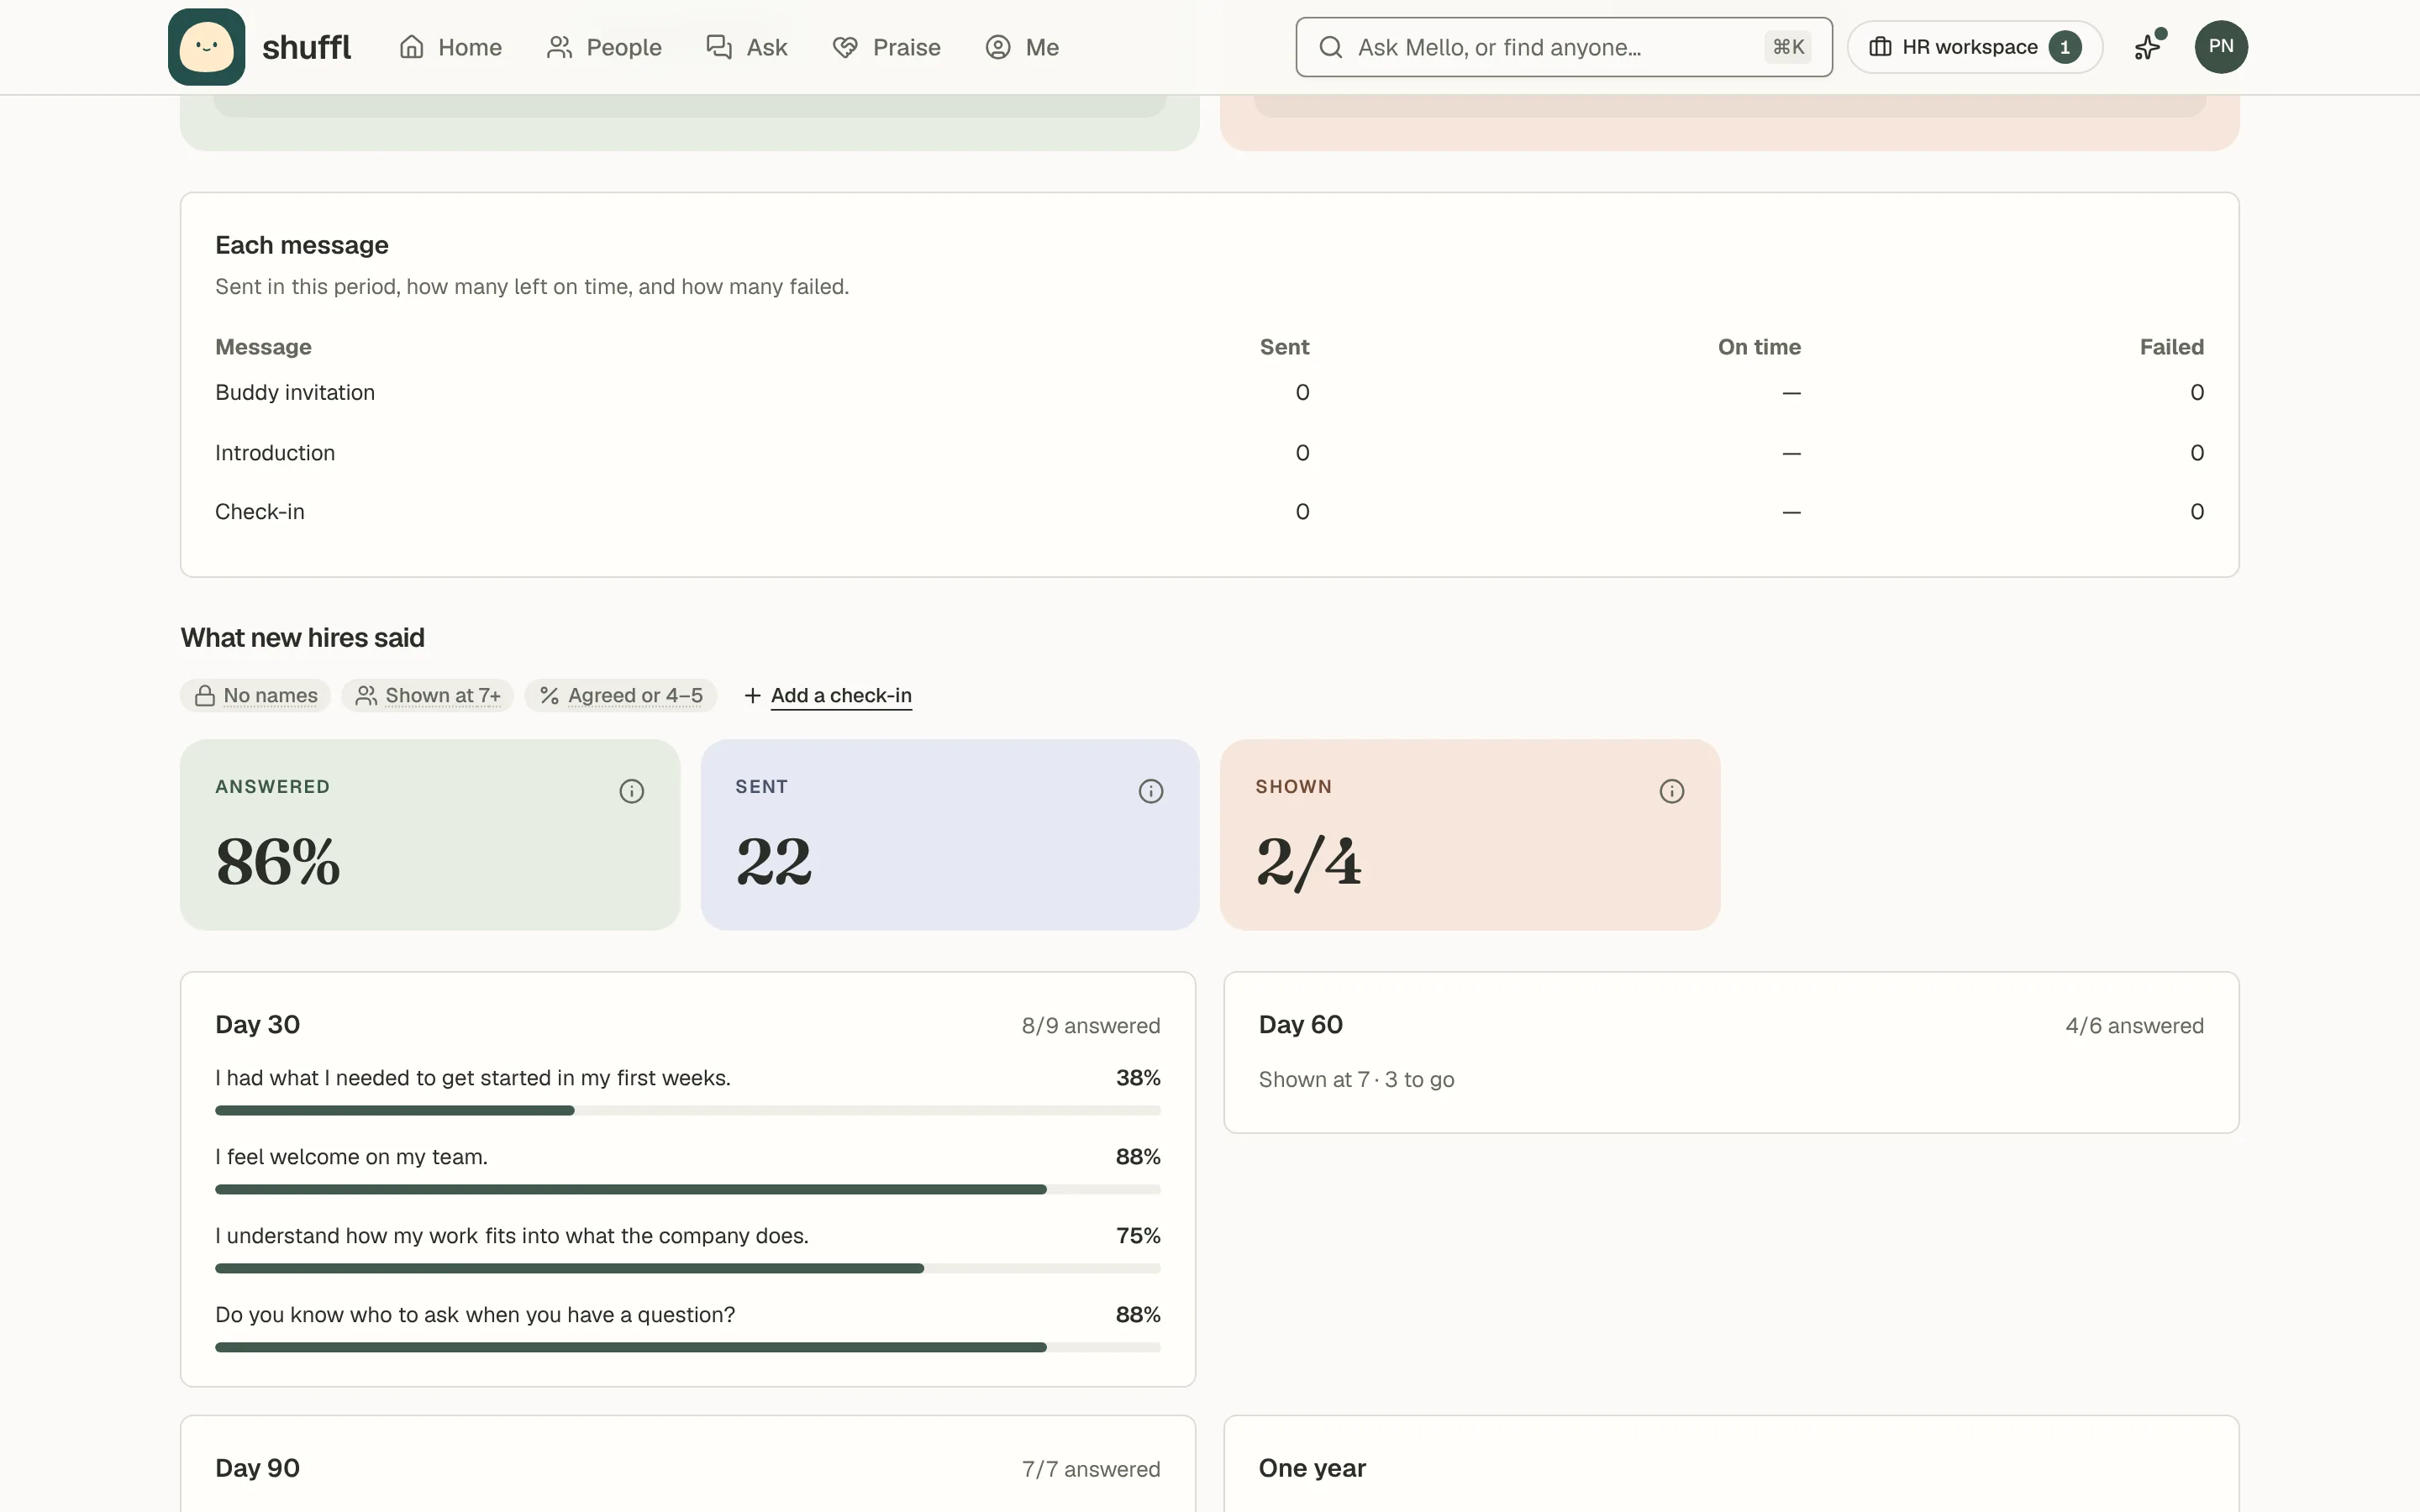
Task: Click the 75% company fit progress bar
Action: pyautogui.click(x=688, y=1268)
